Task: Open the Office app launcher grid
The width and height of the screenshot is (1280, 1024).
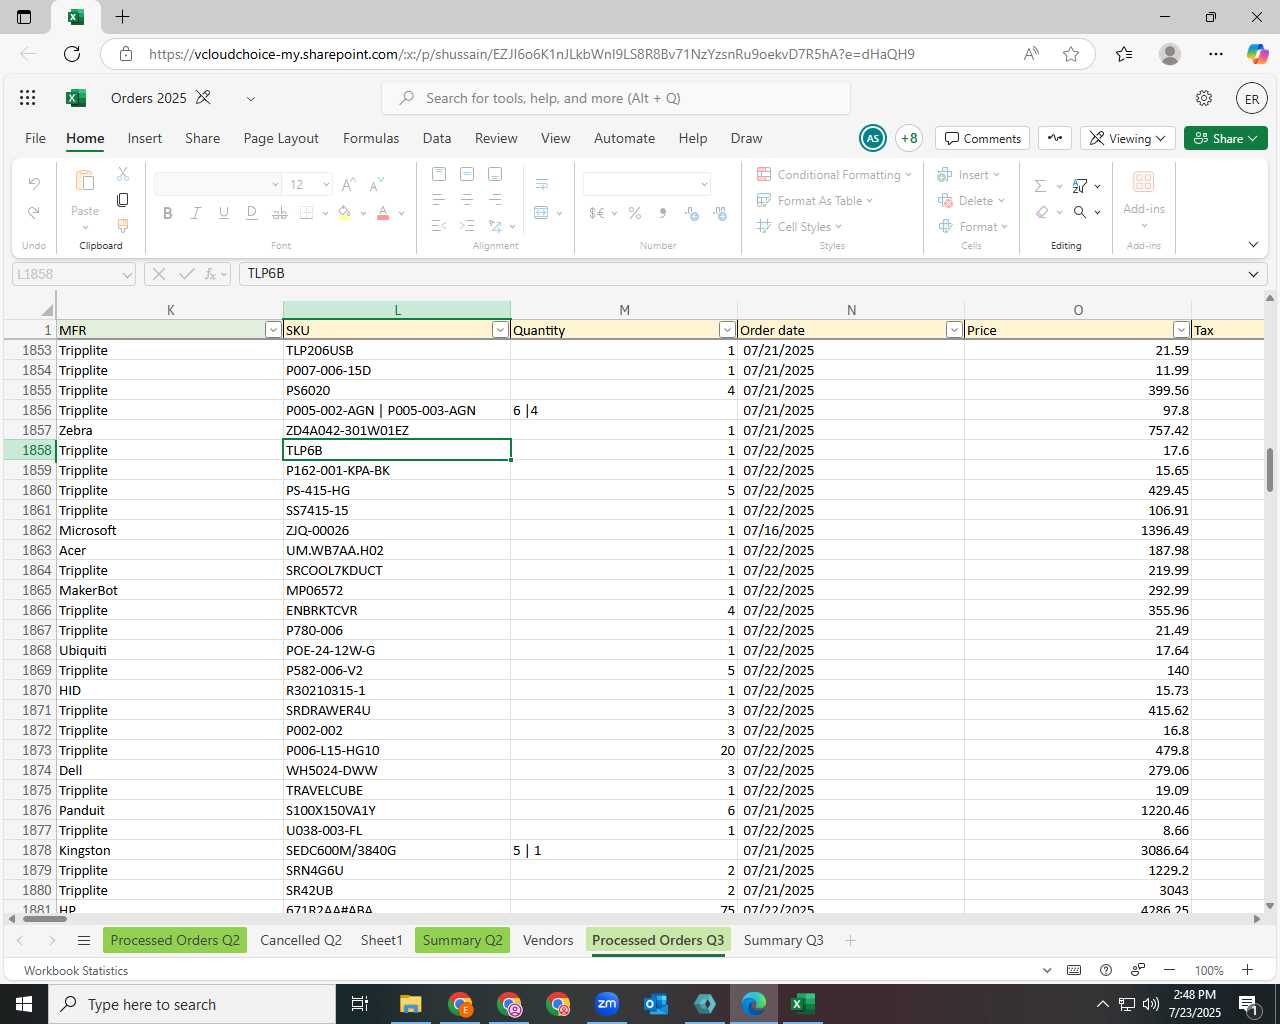Action: [28, 98]
